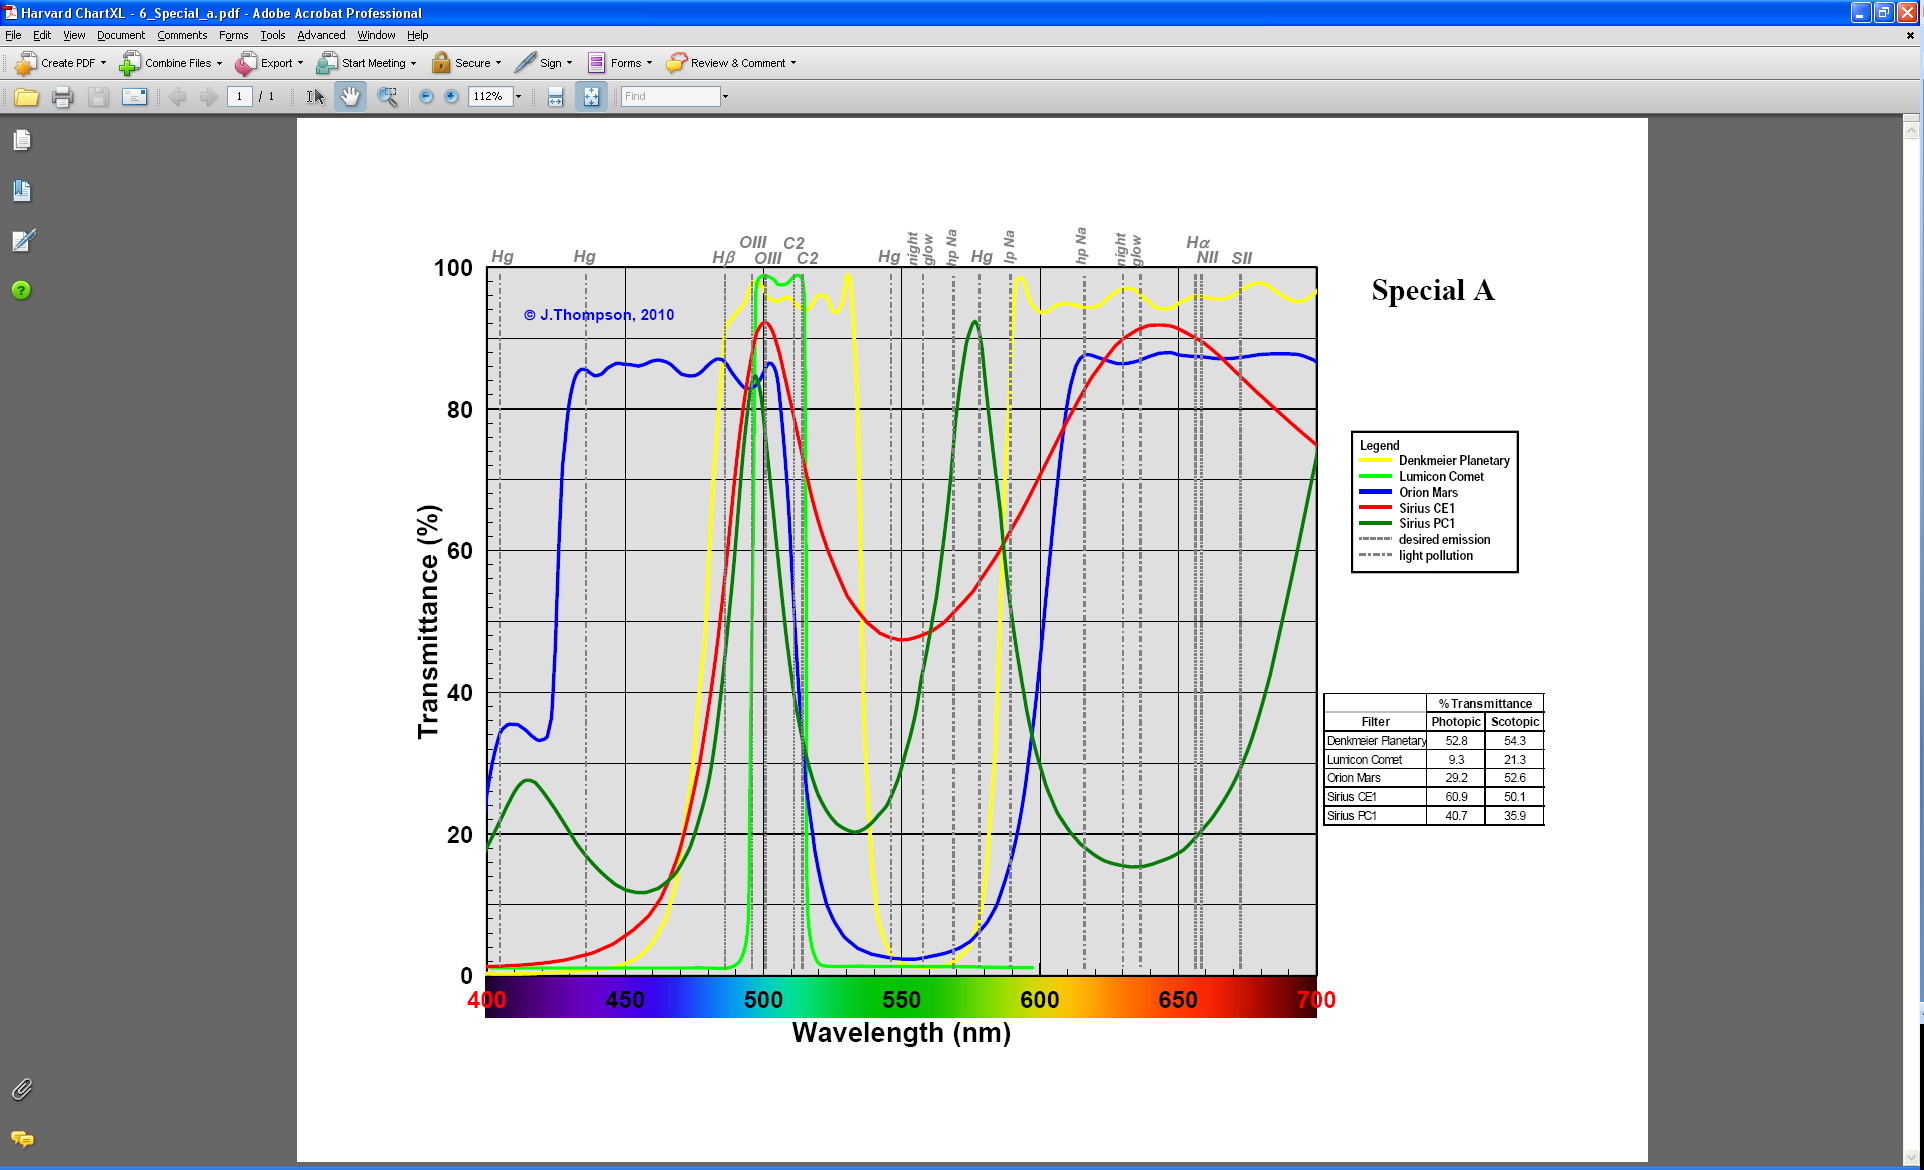Open the Edit menu
Viewport: 1924px width, 1170px height.
coord(42,35)
